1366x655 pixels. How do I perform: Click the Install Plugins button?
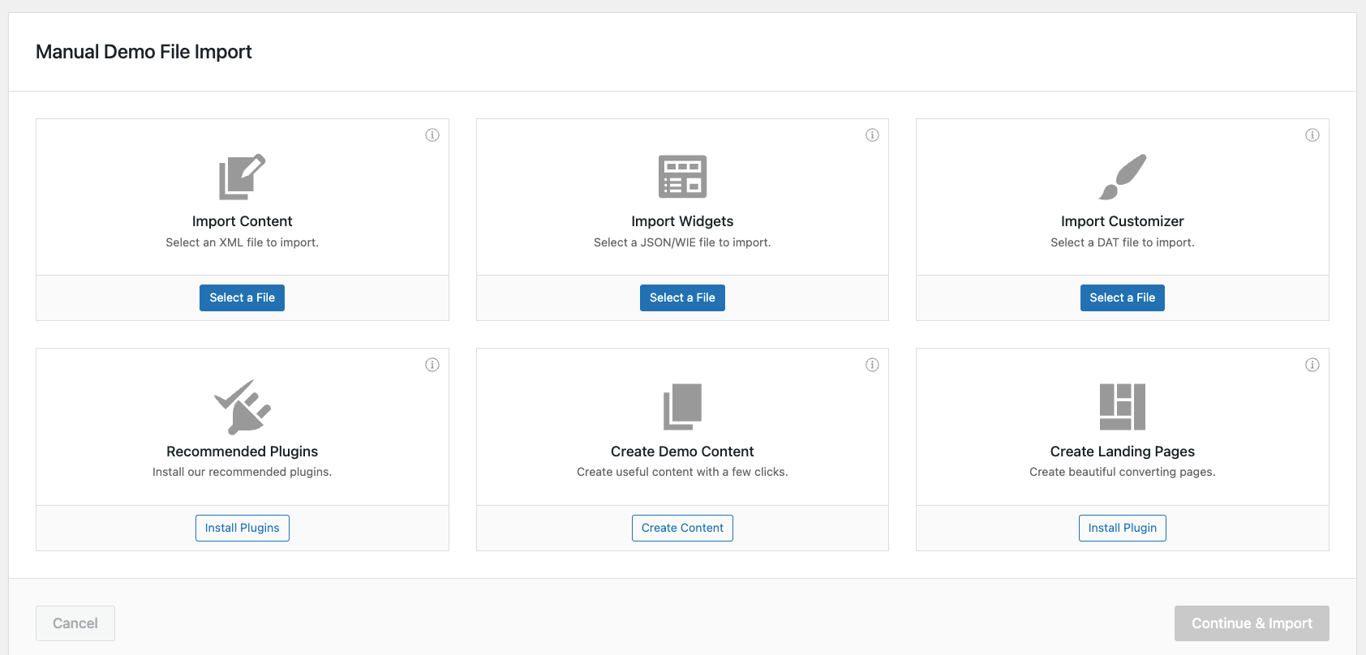click(242, 528)
